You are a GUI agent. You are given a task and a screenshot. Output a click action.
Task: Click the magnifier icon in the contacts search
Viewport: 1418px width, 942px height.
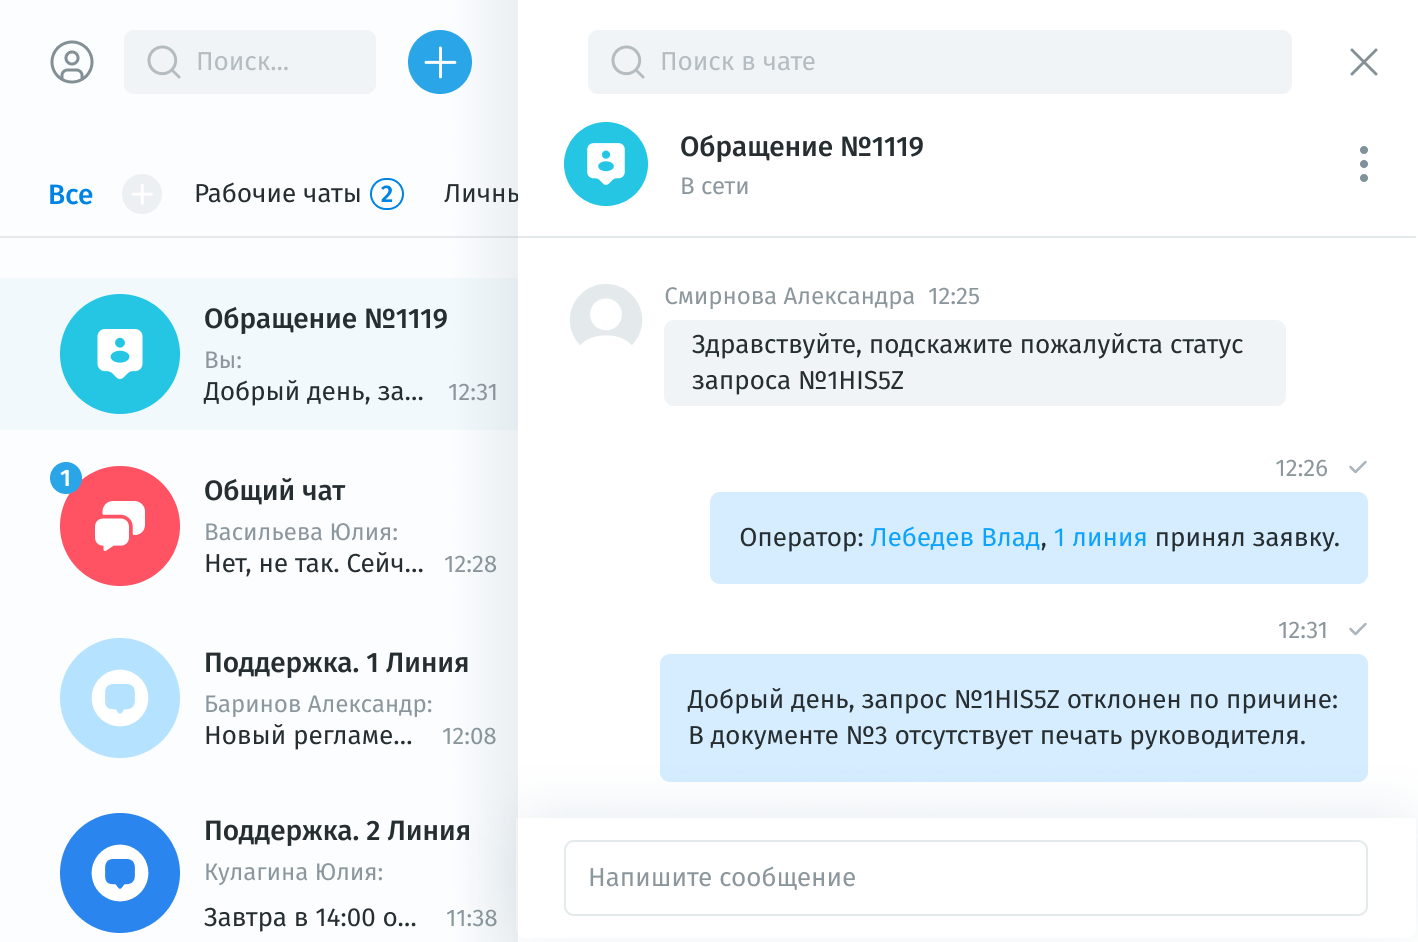[x=163, y=62]
